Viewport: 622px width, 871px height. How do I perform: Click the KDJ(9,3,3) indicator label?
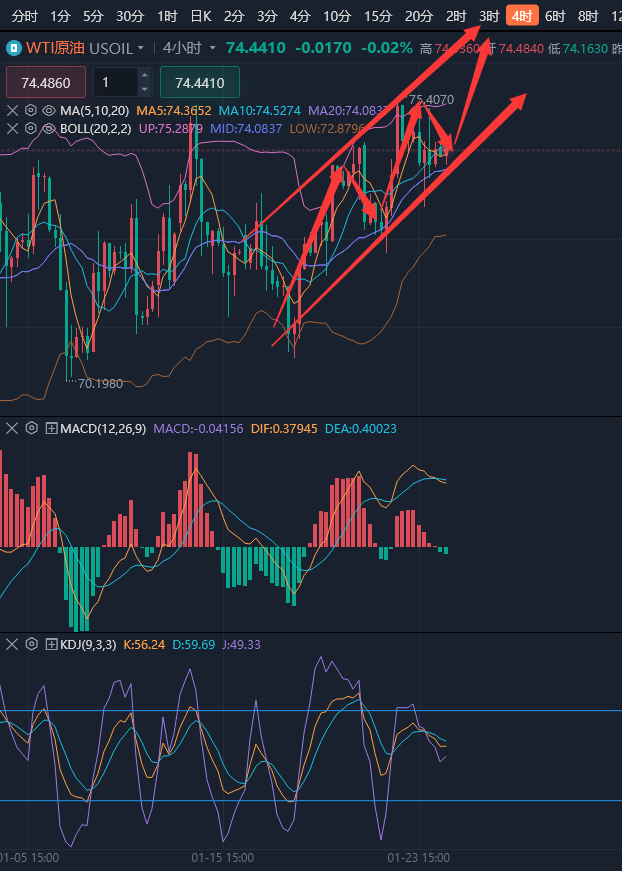[x=88, y=644]
